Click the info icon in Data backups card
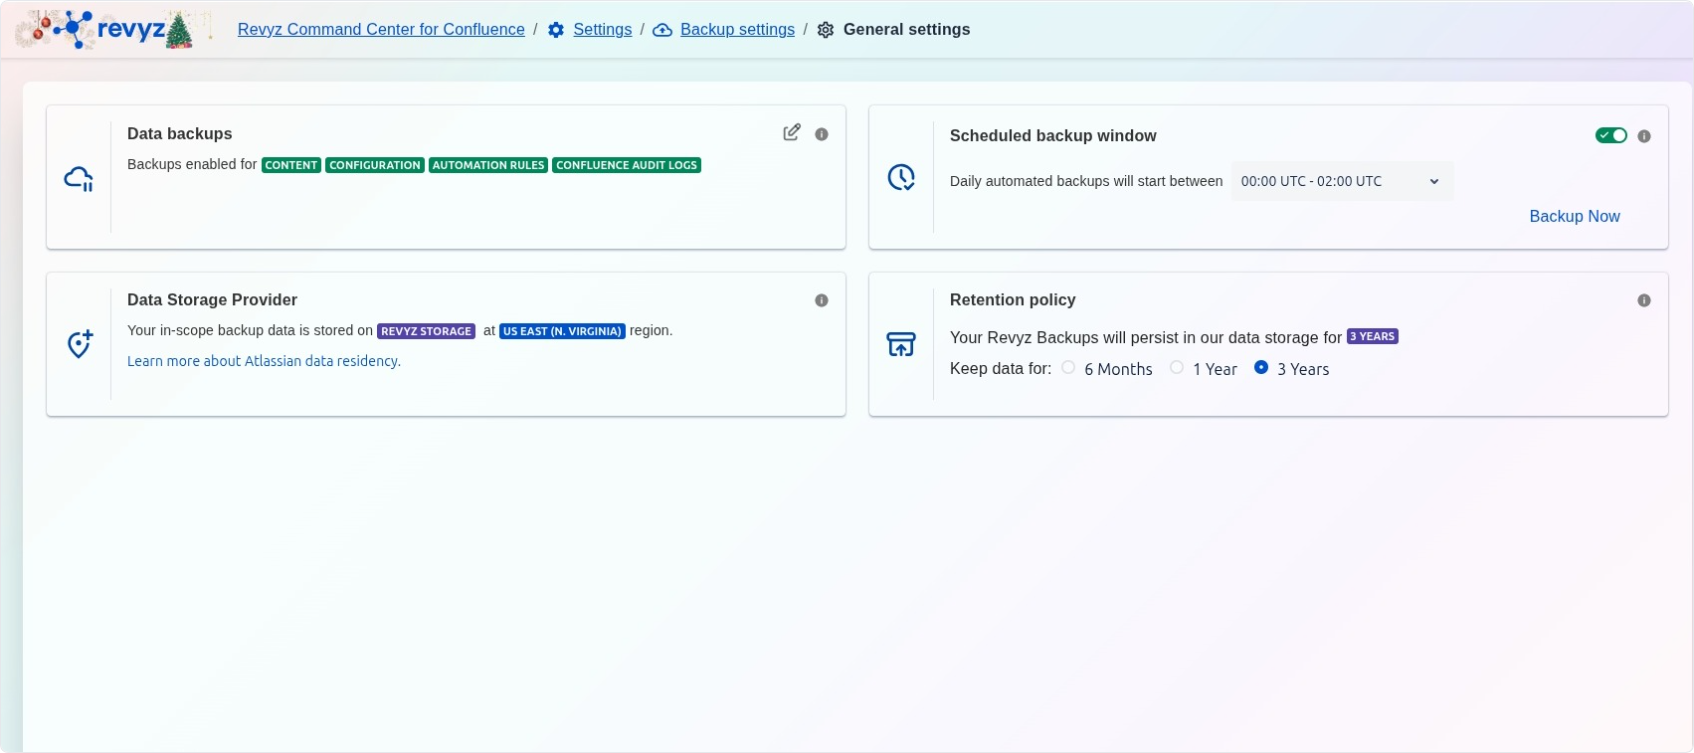 tap(821, 134)
